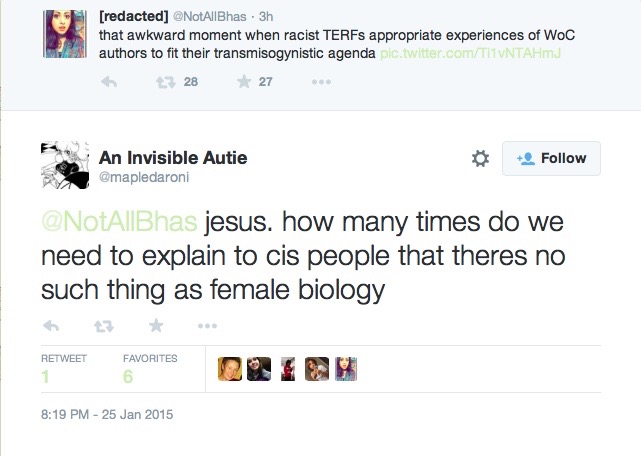View An Invisible Autie's profile avatar

click(x=66, y=165)
